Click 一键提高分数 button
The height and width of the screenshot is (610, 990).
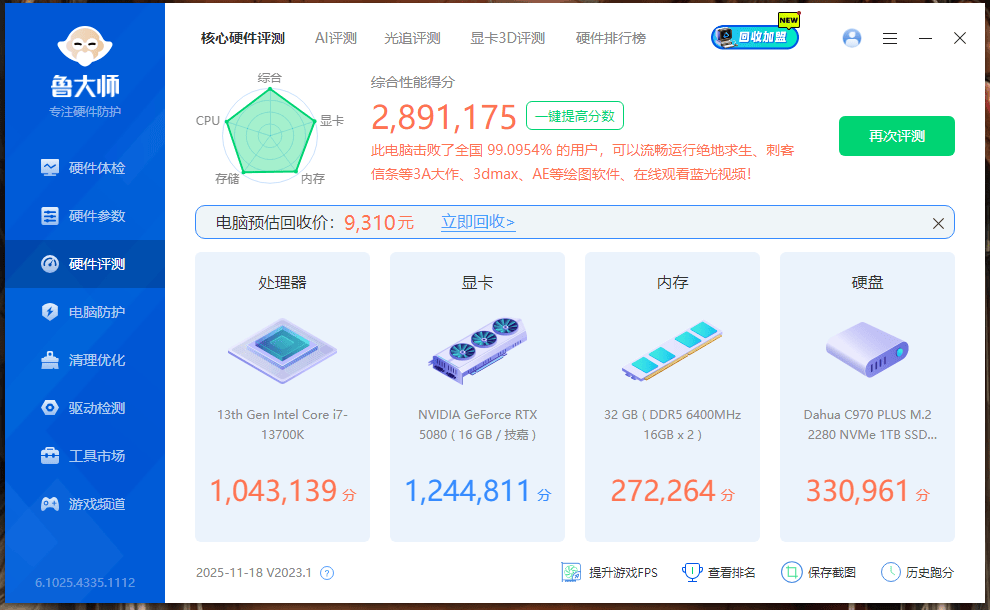click(575, 116)
